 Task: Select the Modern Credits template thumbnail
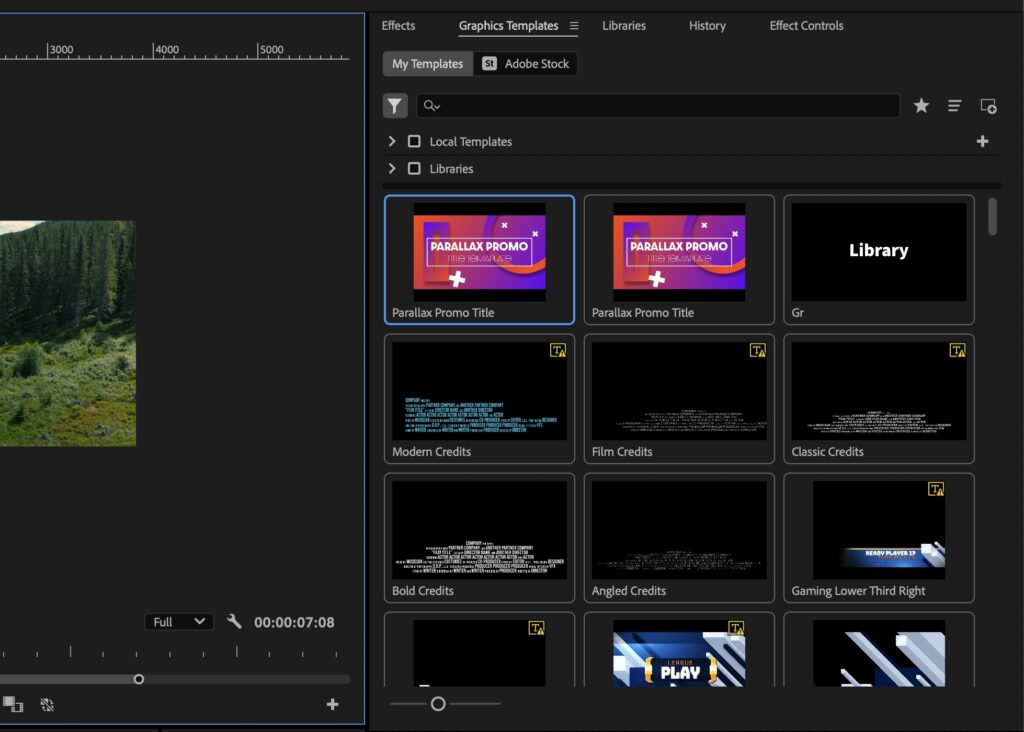[x=479, y=392]
